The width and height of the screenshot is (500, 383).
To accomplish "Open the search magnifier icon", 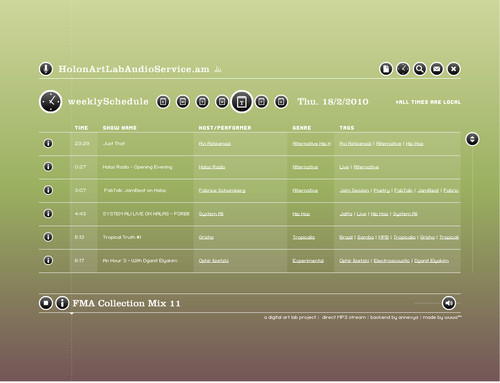I will pos(420,69).
